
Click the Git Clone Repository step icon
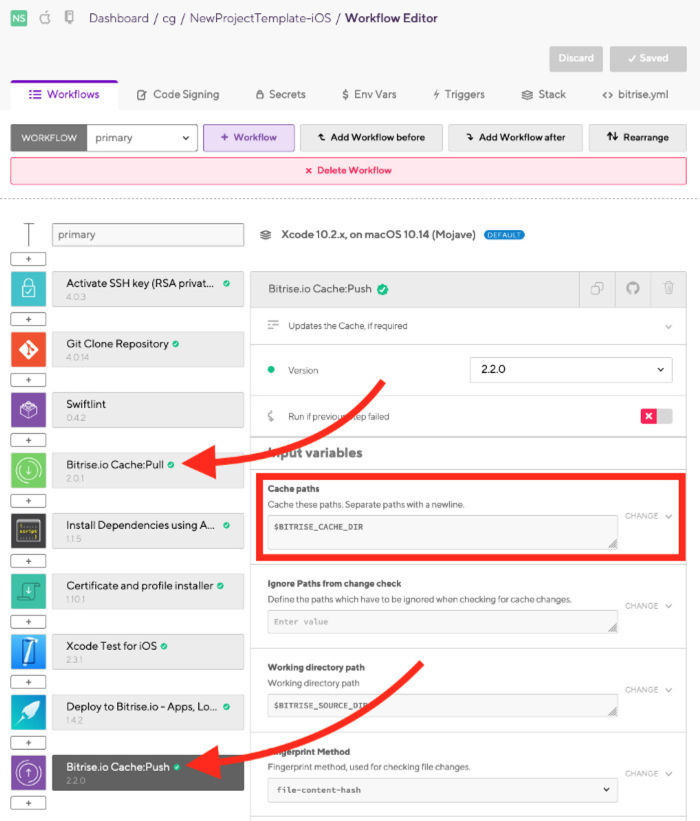coord(28,349)
